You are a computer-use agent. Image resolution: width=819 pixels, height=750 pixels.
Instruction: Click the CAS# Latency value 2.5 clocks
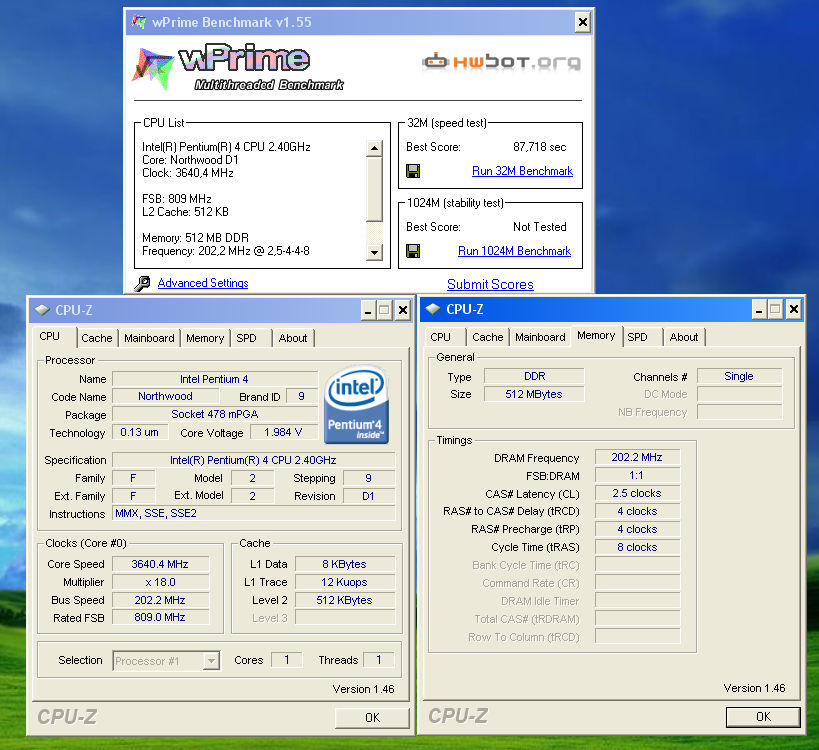click(637, 494)
